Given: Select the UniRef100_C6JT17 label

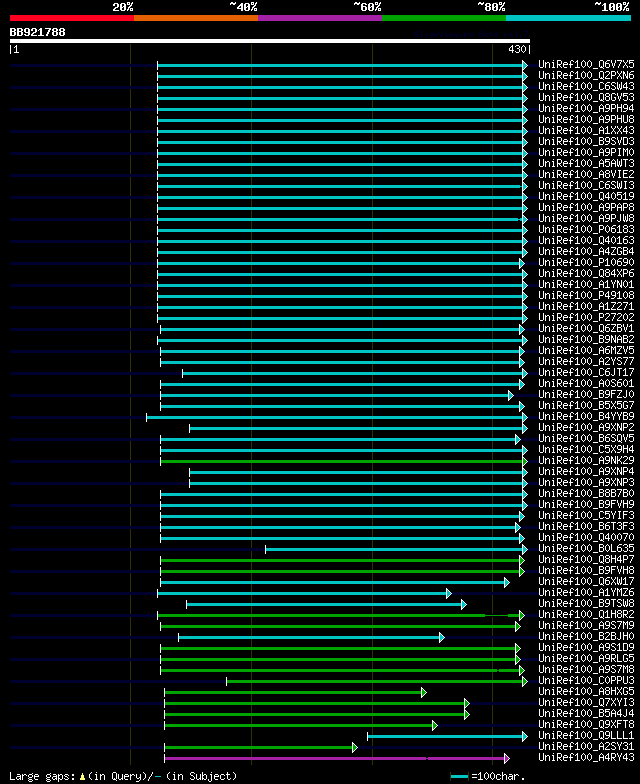Looking at the screenshot, I should pos(586,372).
